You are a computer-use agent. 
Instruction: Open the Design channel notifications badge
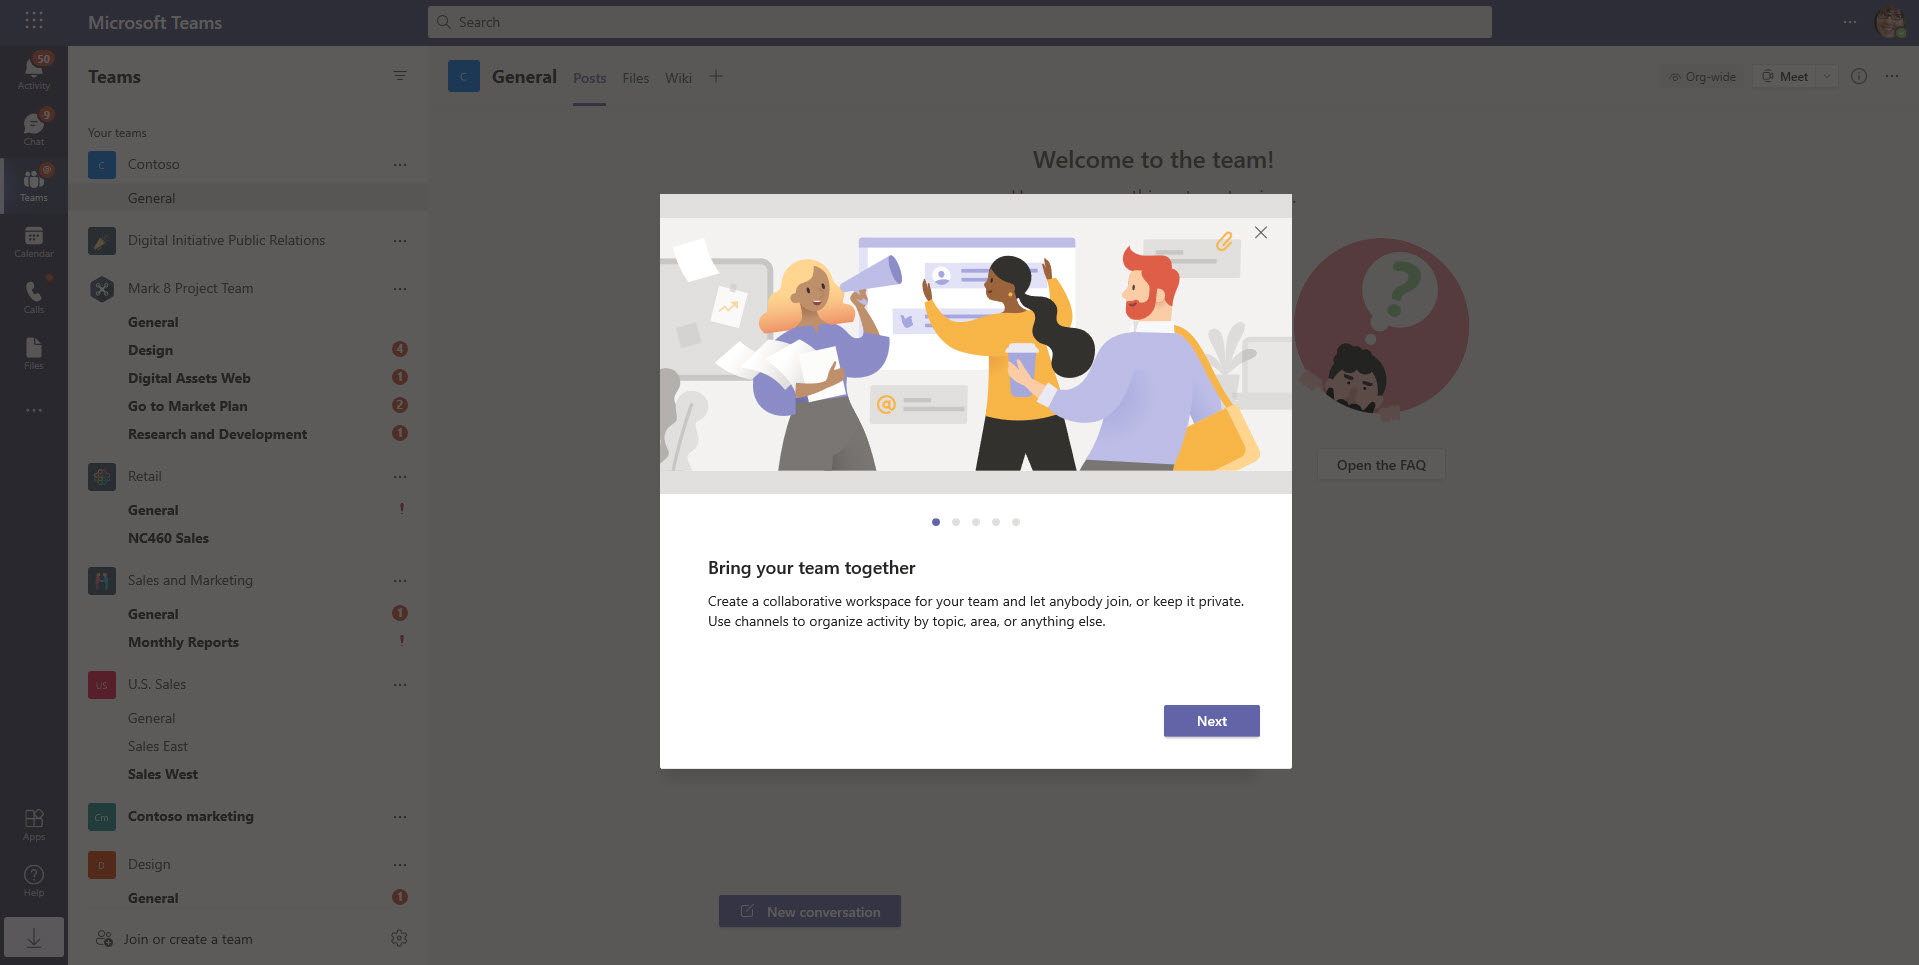(399, 349)
